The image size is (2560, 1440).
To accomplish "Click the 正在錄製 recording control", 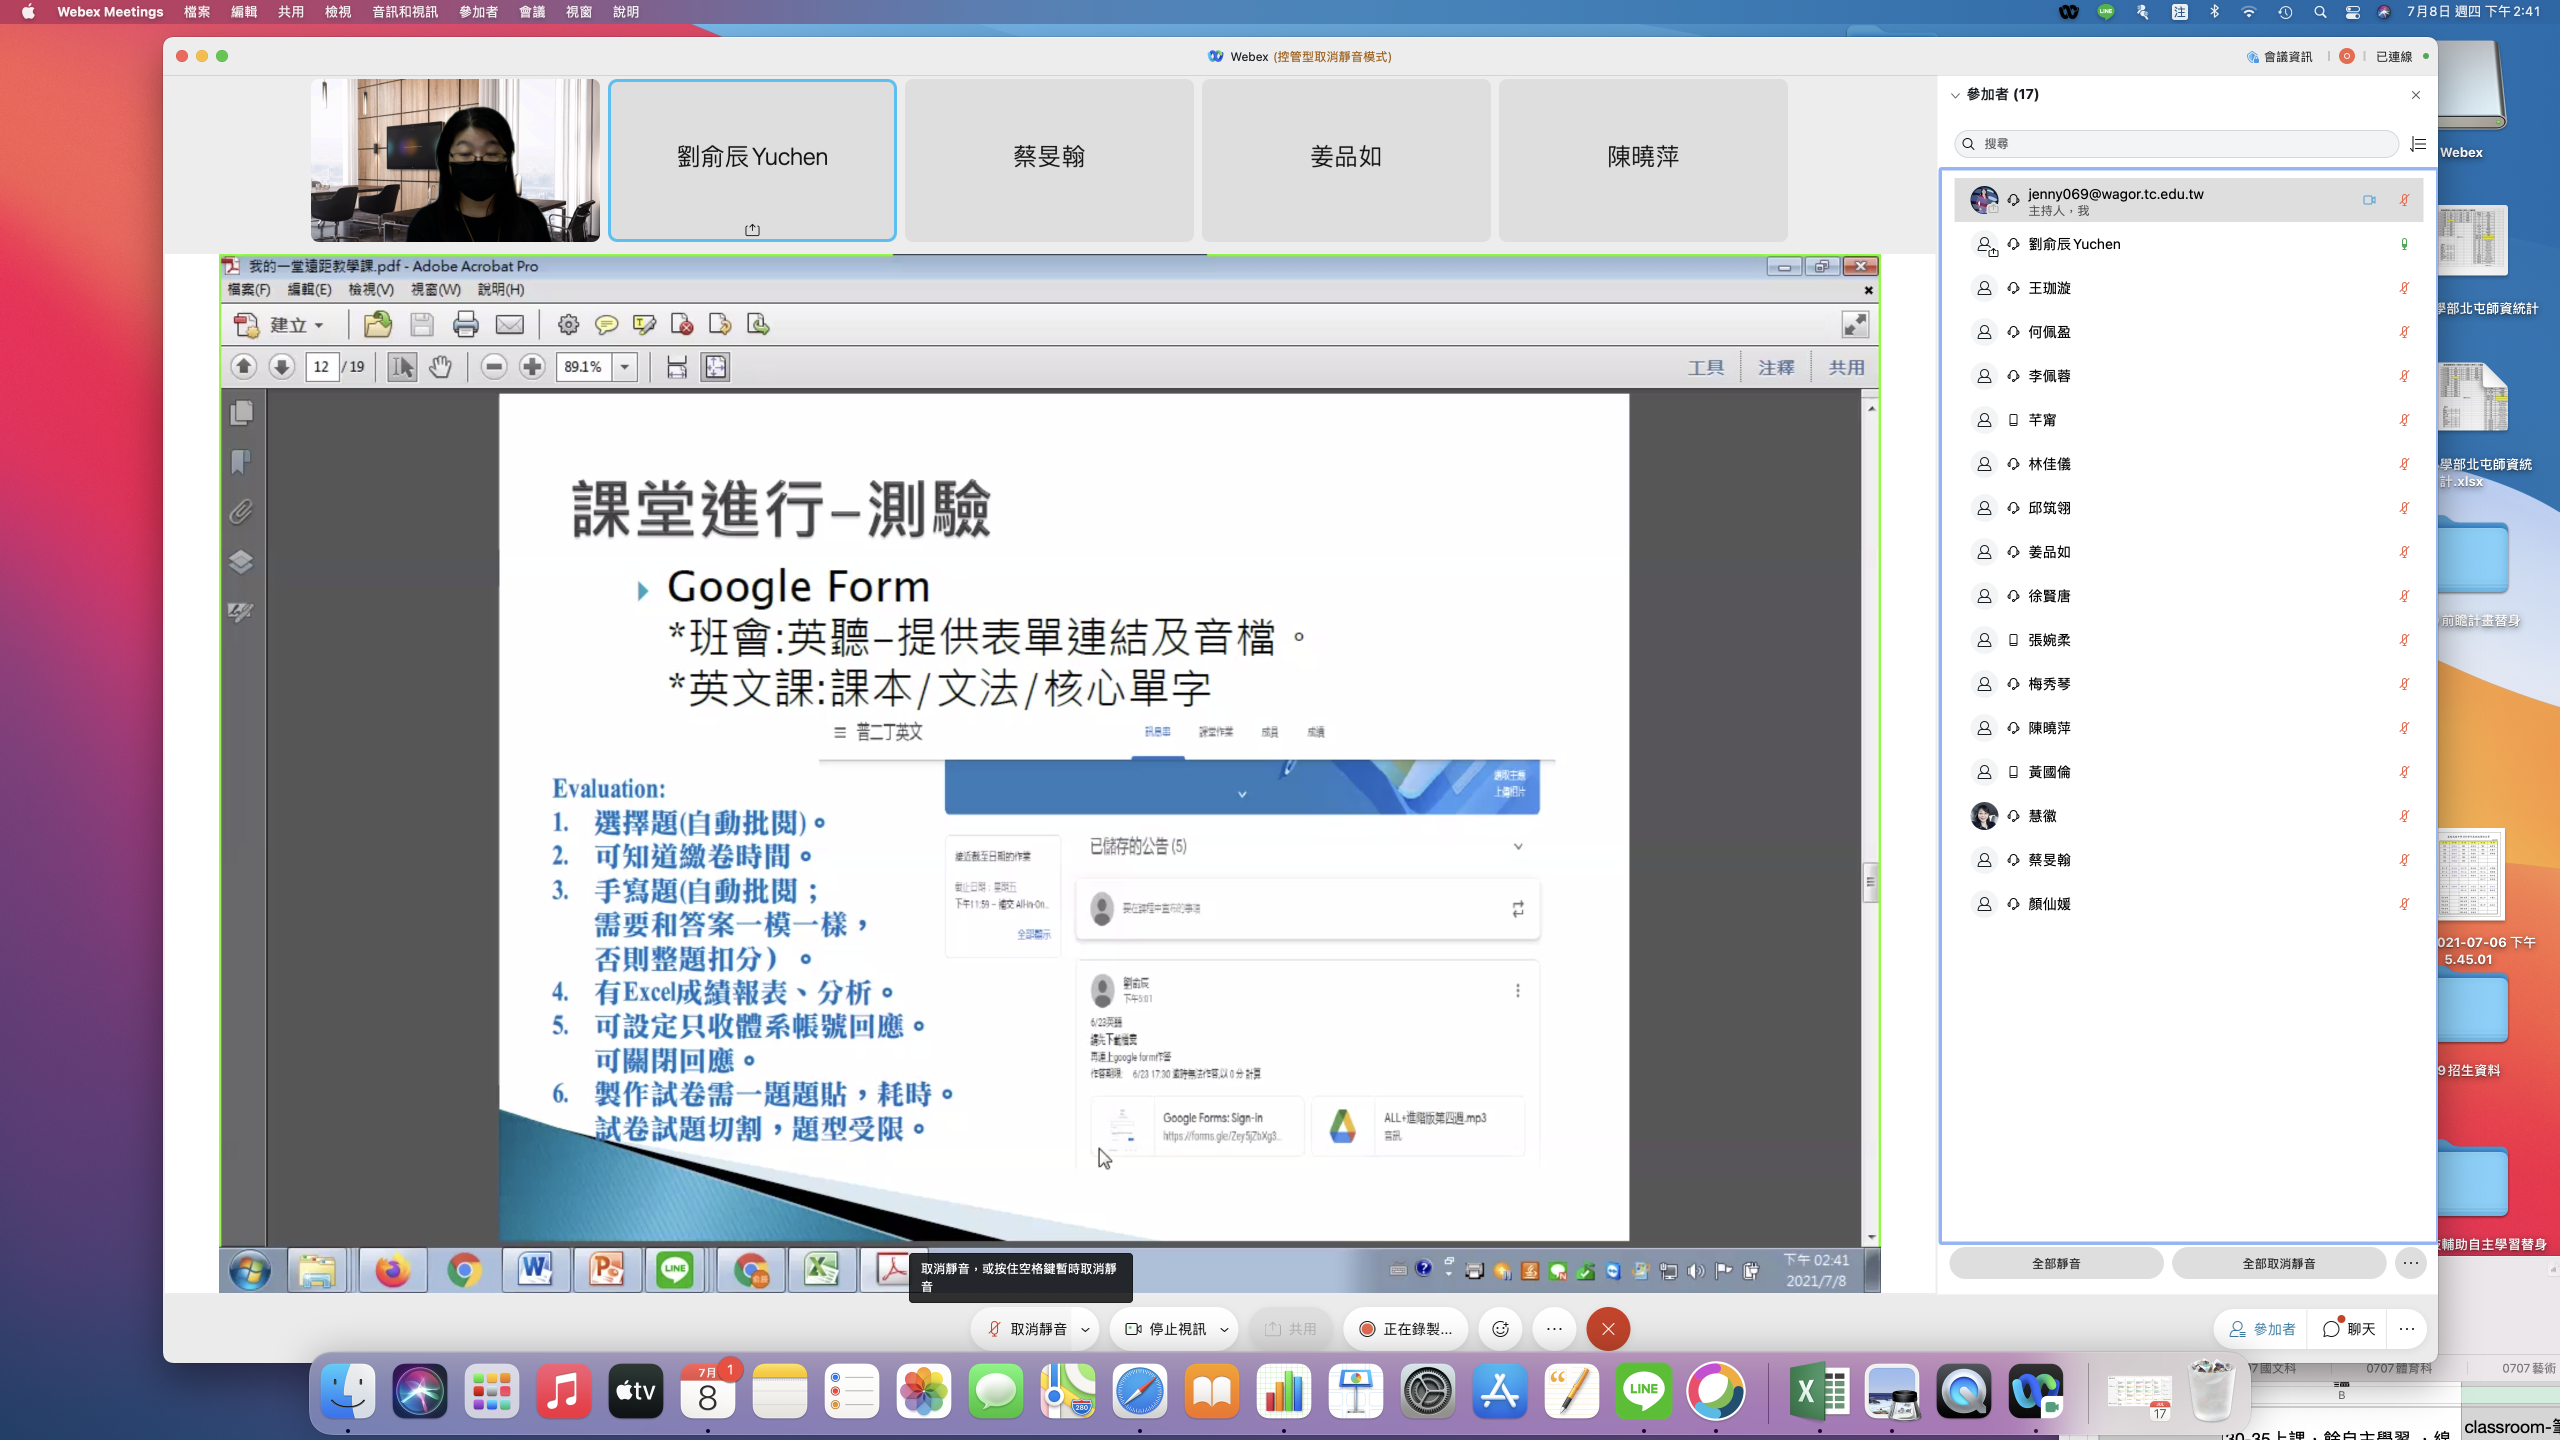I will click(1405, 1329).
